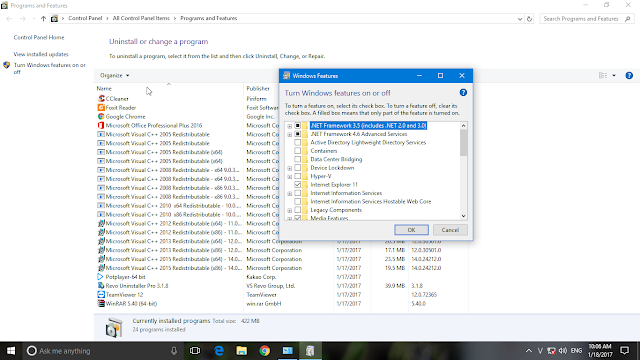Enable the Hyper-V checkbox
Screen dimensions: 640x360
298,176
